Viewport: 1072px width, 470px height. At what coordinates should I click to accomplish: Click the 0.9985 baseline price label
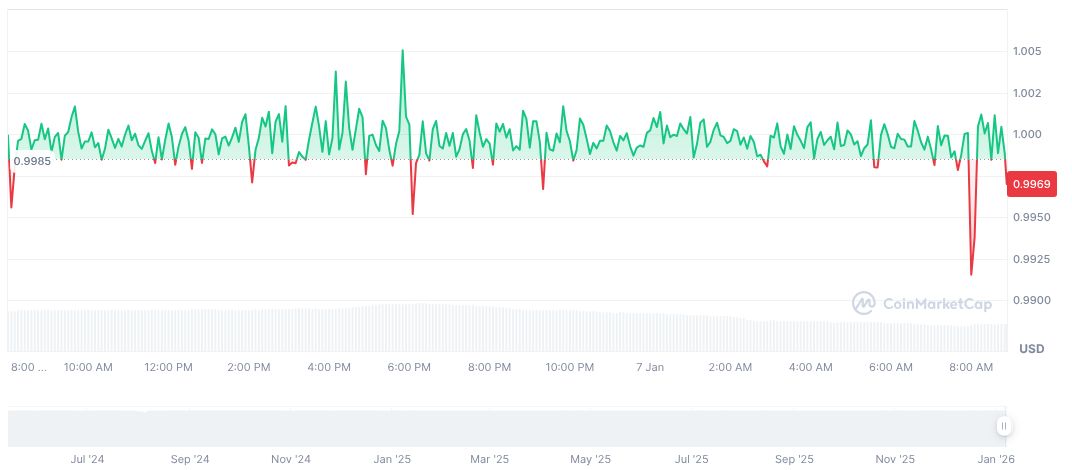[x=32, y=161]
